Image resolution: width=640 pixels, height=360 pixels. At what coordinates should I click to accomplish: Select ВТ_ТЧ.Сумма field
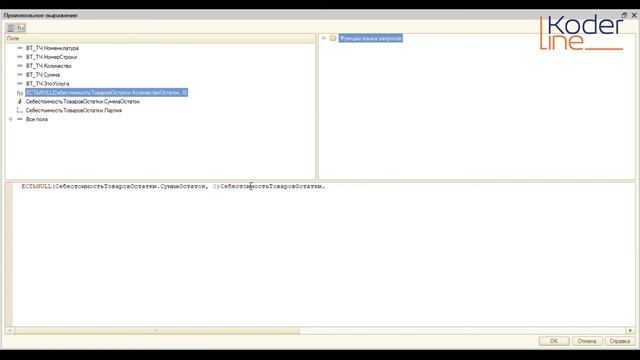pyautogui.click(x=43, y=75)
